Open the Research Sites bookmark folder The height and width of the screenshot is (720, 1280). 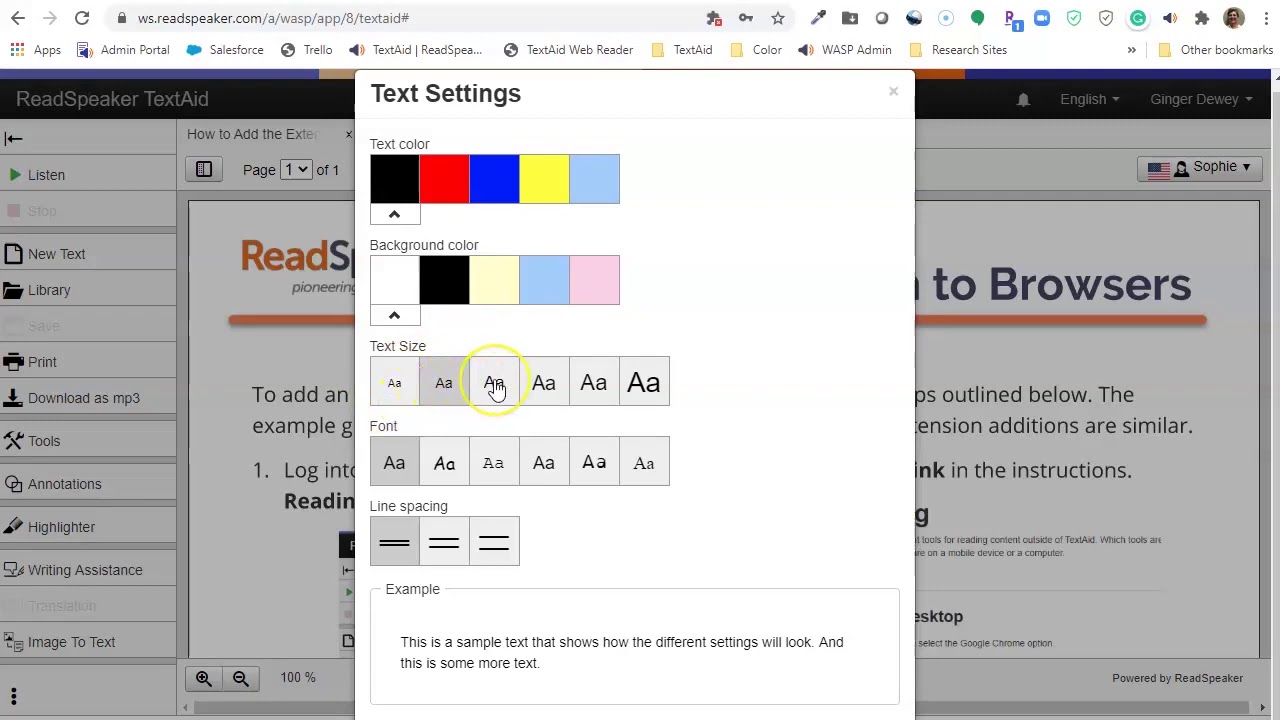pos(958,50)
